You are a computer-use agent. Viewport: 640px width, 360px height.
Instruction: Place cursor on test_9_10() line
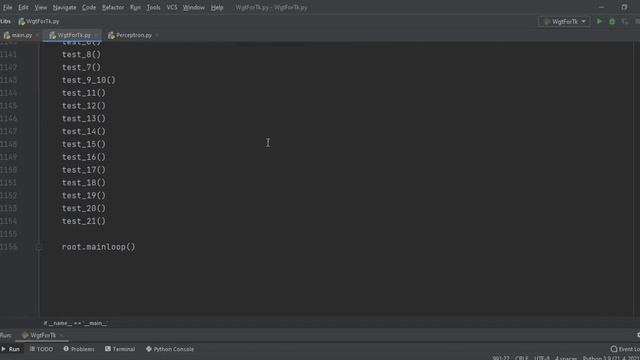pos(89,80)
